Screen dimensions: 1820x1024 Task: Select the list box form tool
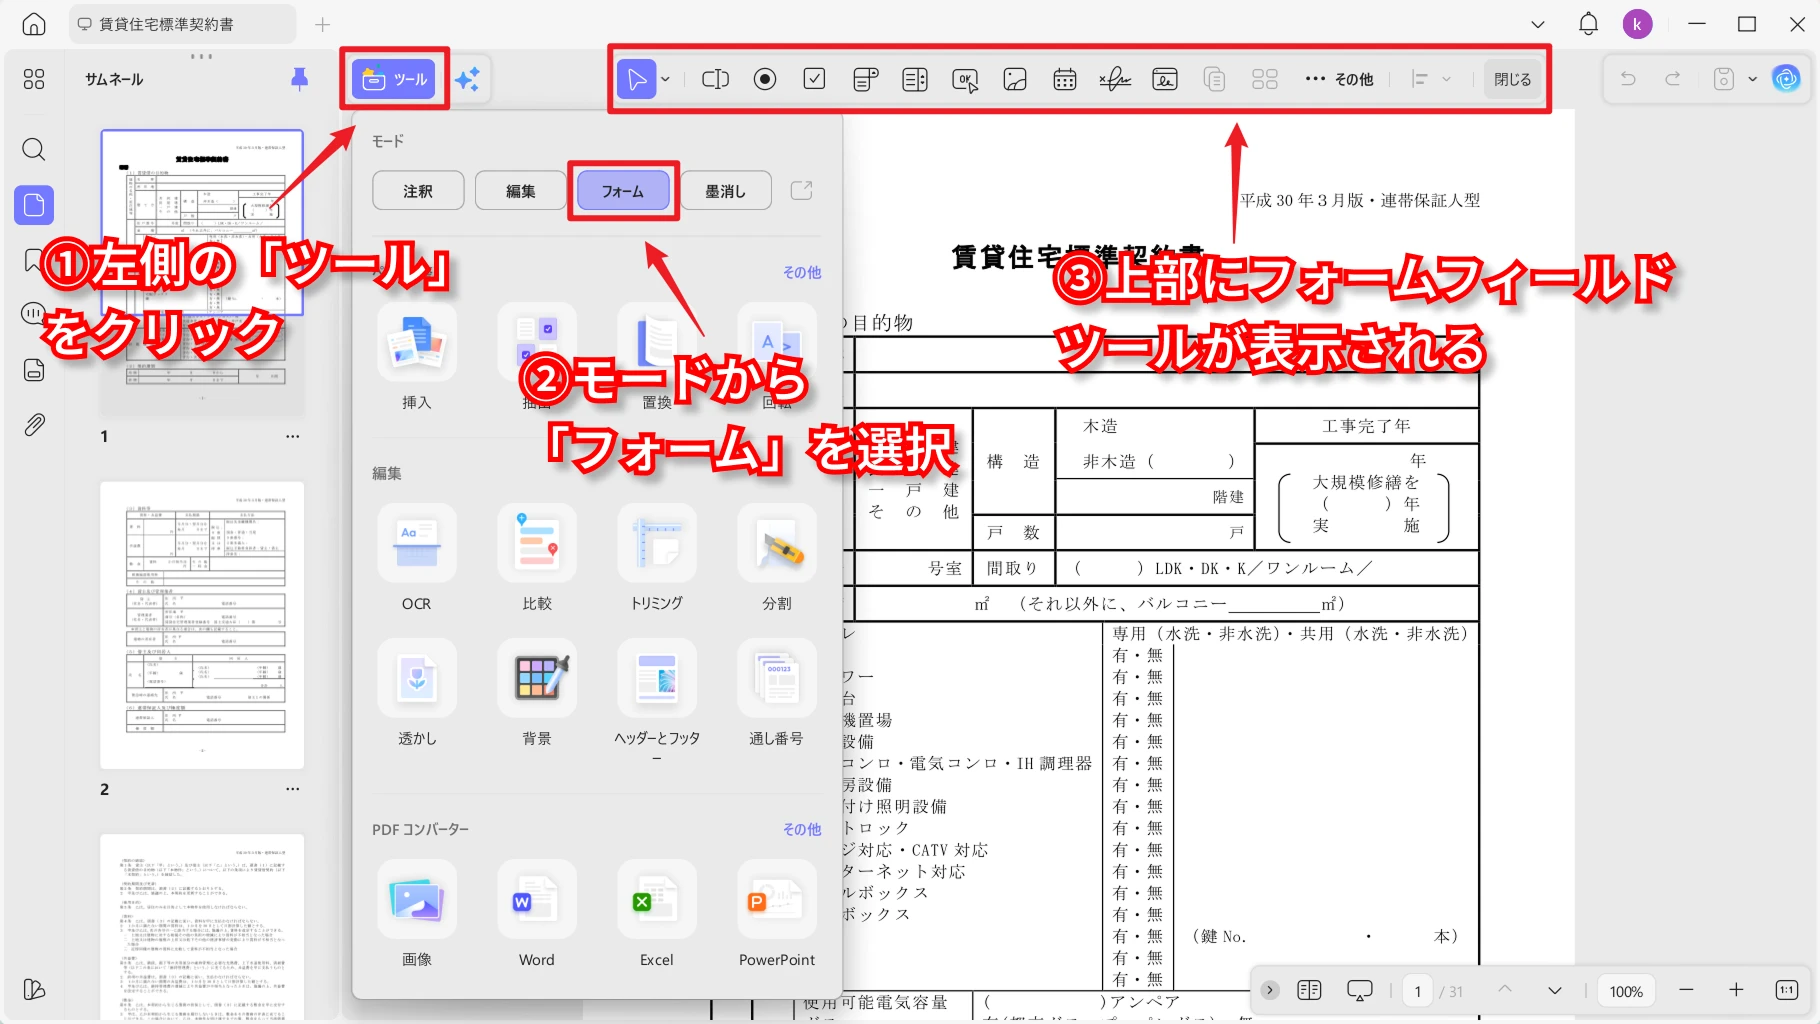click(915, 79)
